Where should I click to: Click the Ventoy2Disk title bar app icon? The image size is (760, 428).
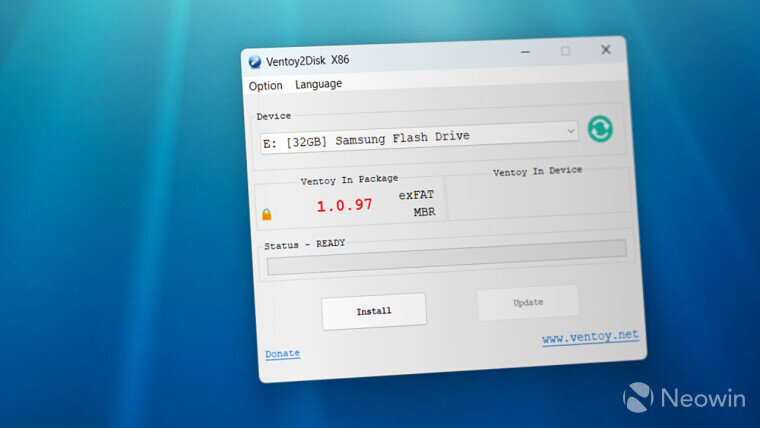255,62
